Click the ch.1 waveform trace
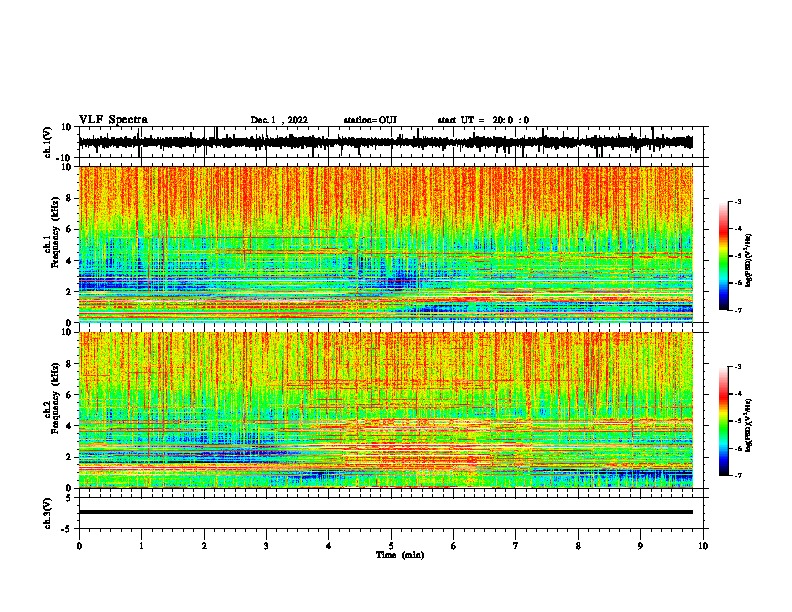 point(385,142)
